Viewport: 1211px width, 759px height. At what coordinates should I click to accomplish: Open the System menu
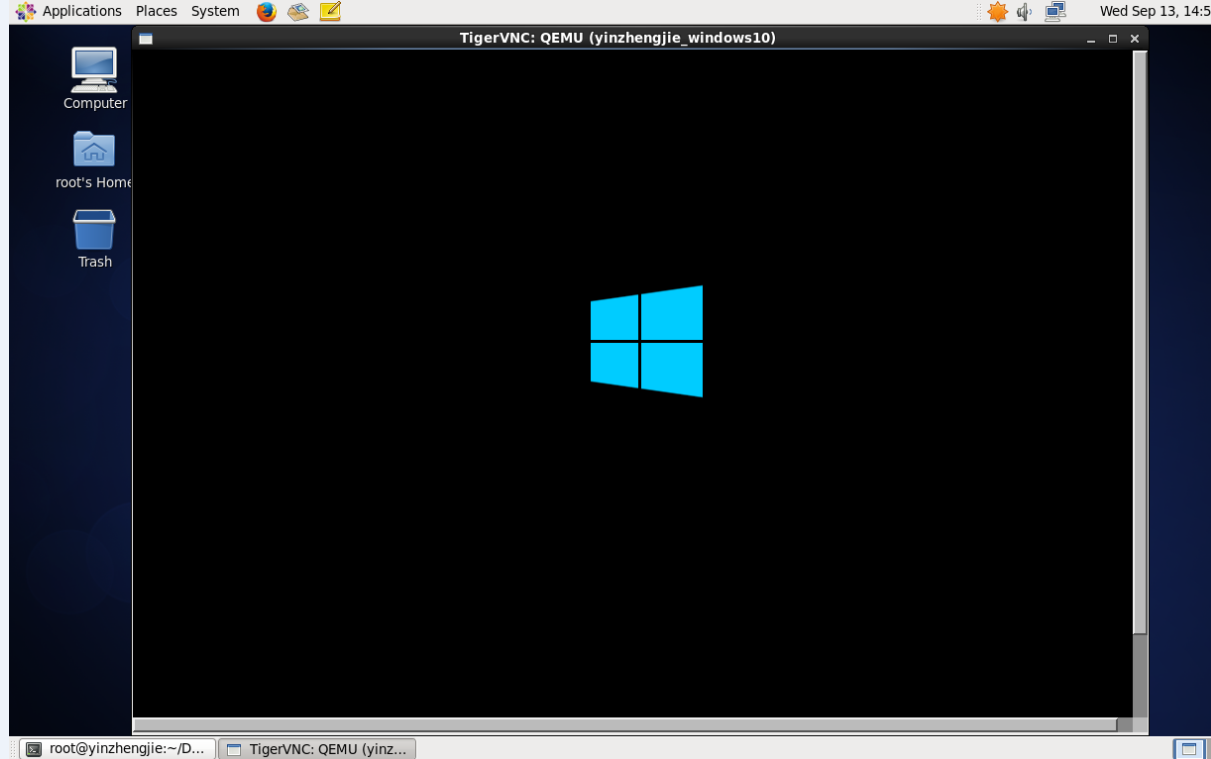215,11
